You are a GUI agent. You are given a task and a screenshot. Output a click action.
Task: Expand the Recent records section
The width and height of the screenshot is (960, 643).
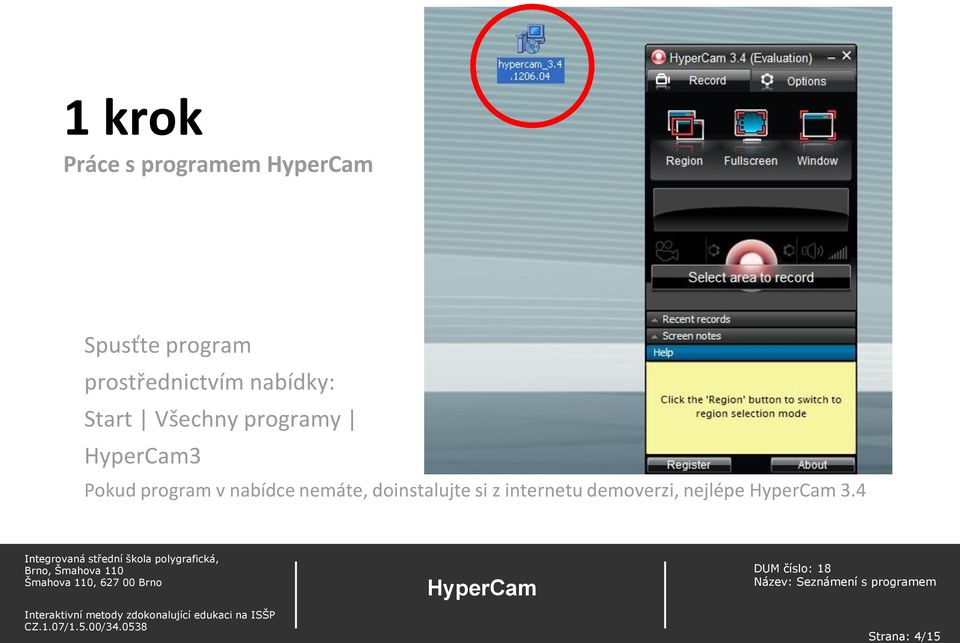(751, 319)
